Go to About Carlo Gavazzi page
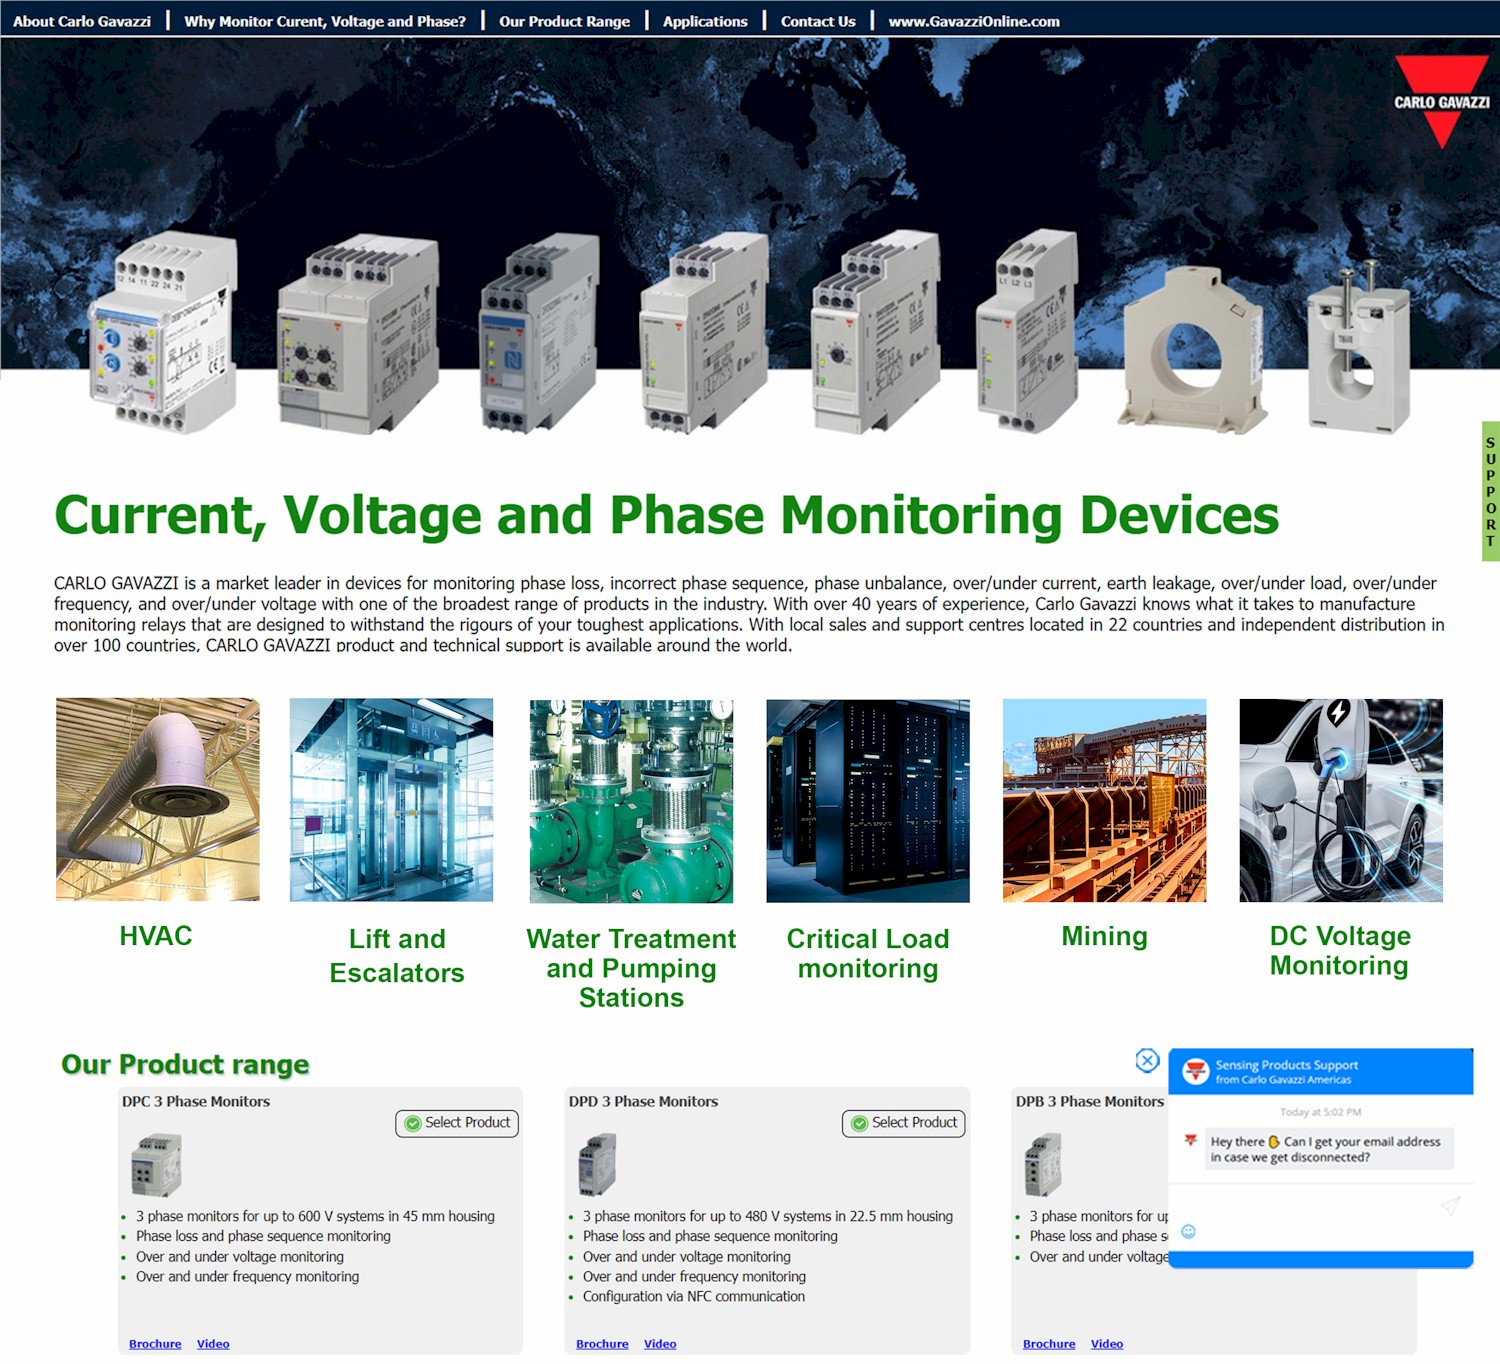The width and height of the screenshot is (1500, 1364). coord(82,21)
